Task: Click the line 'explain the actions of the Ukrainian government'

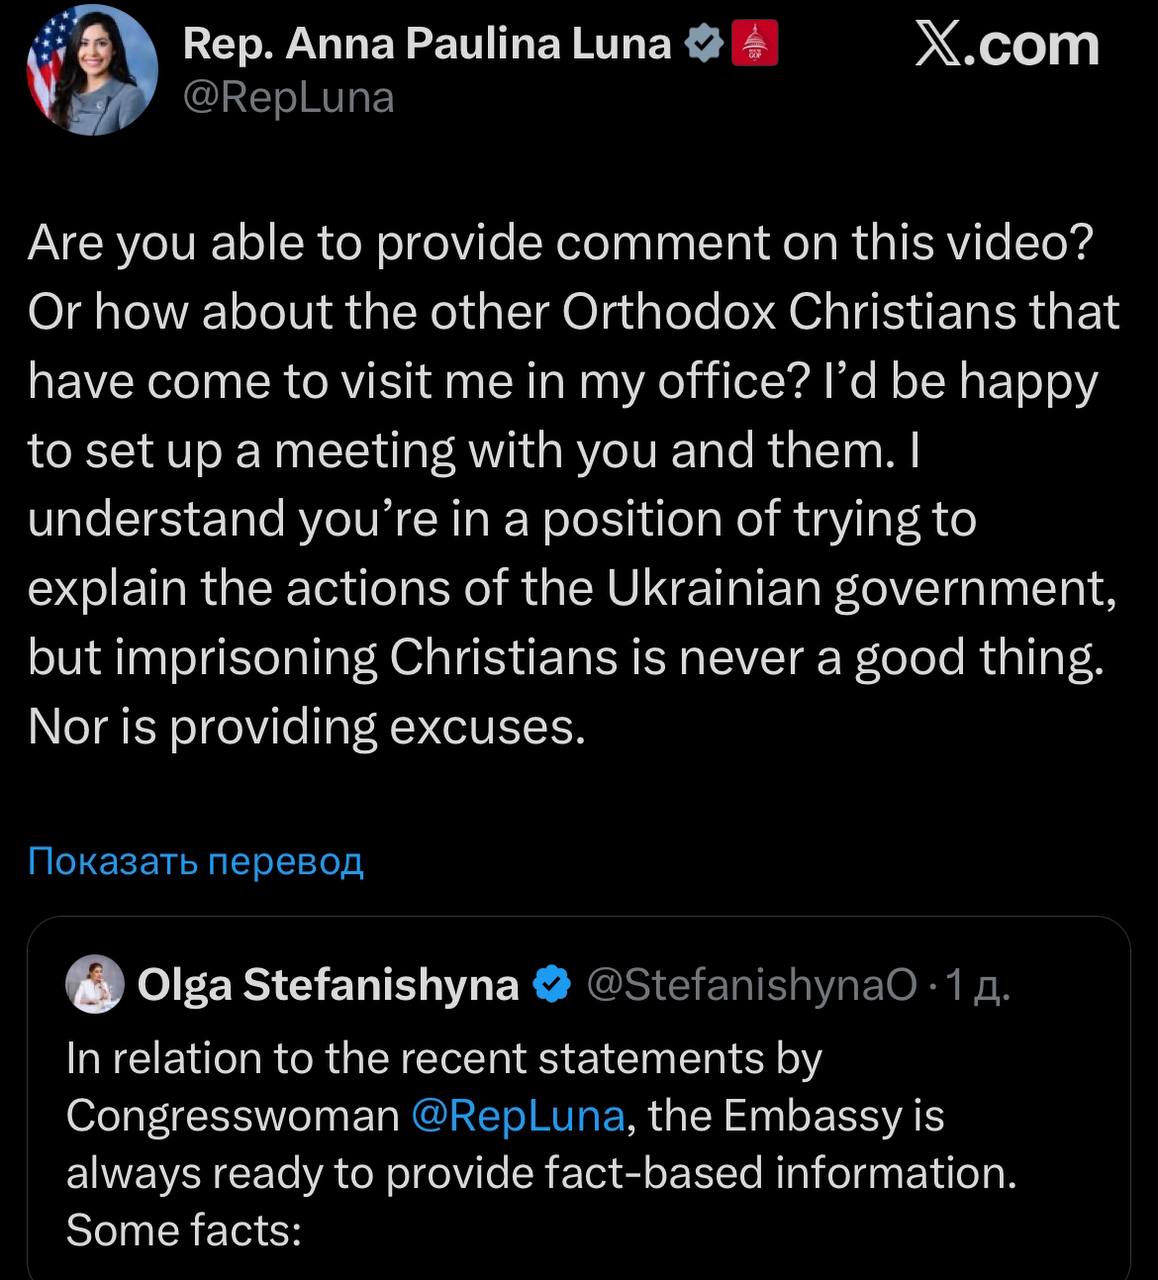Action: (571, 588)
